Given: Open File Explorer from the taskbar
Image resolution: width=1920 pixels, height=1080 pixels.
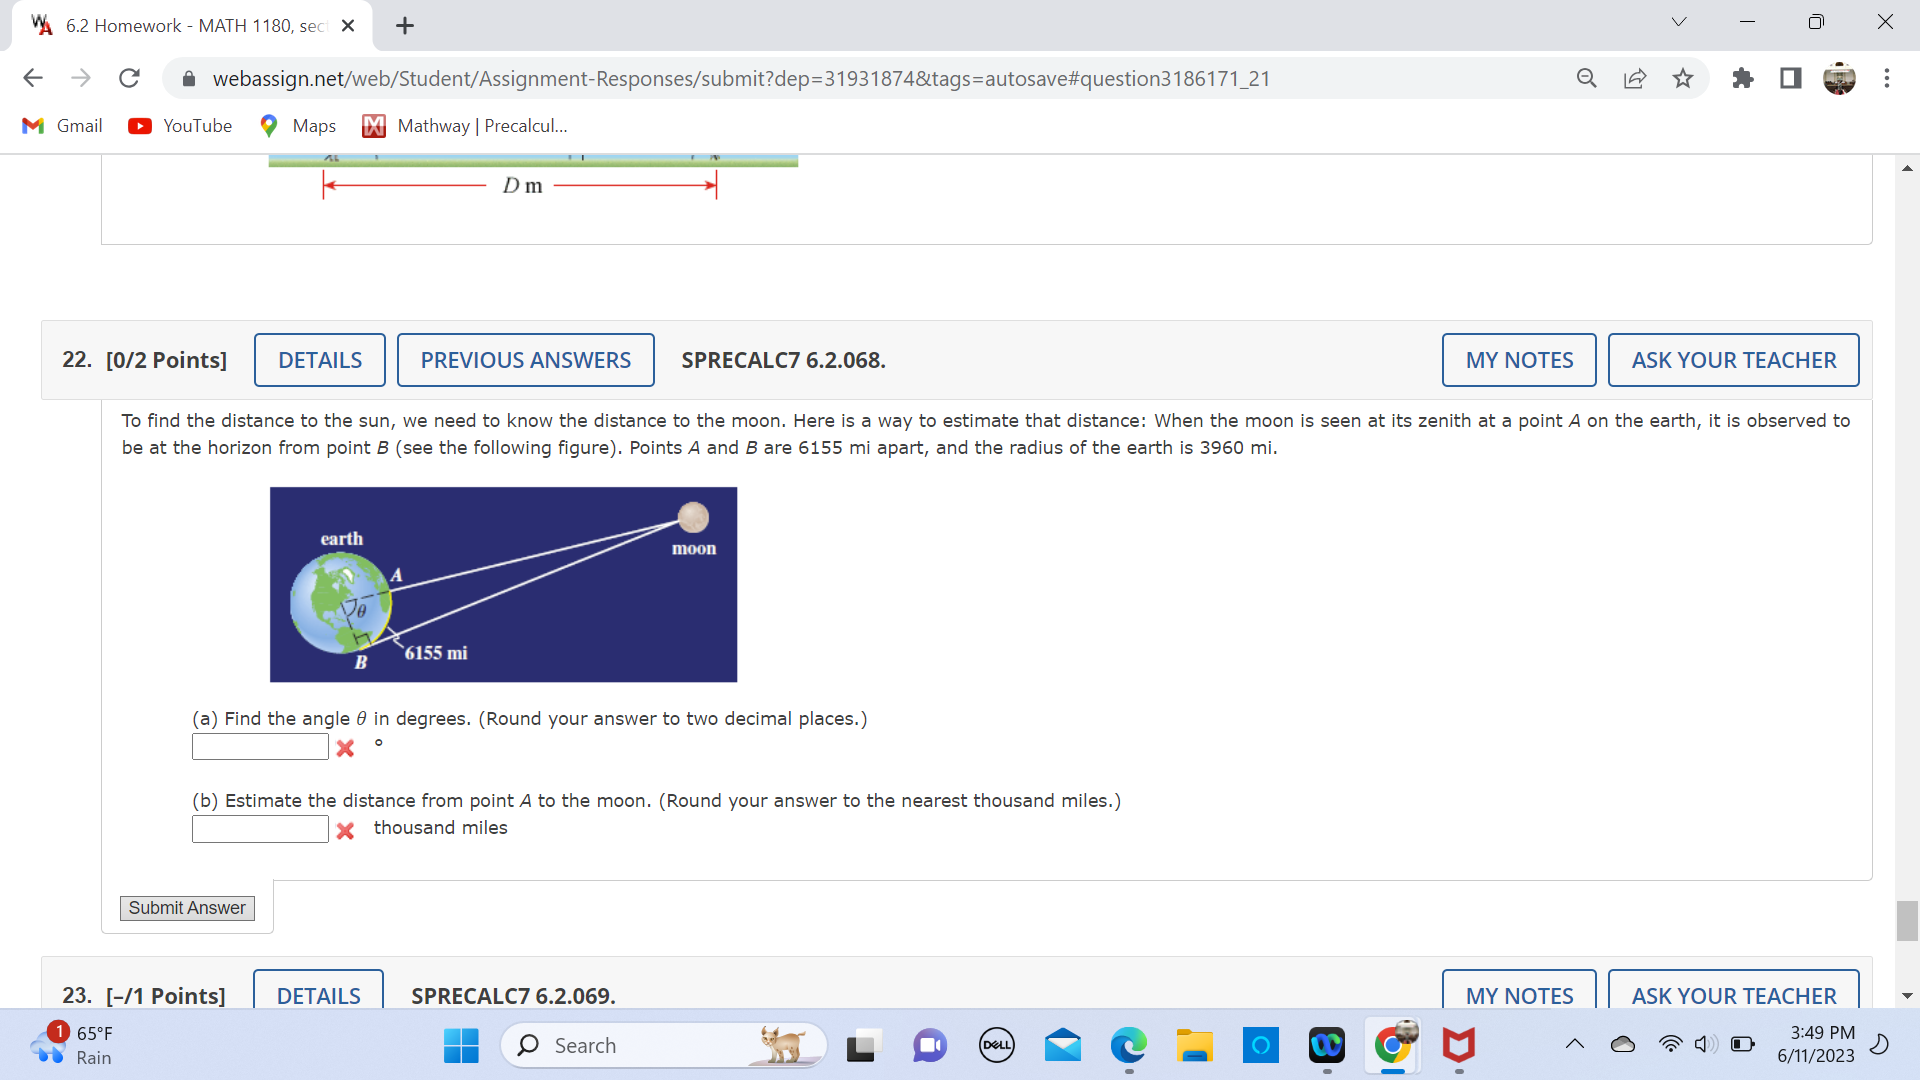Looking at the screenshot, I should 1194,1046.
